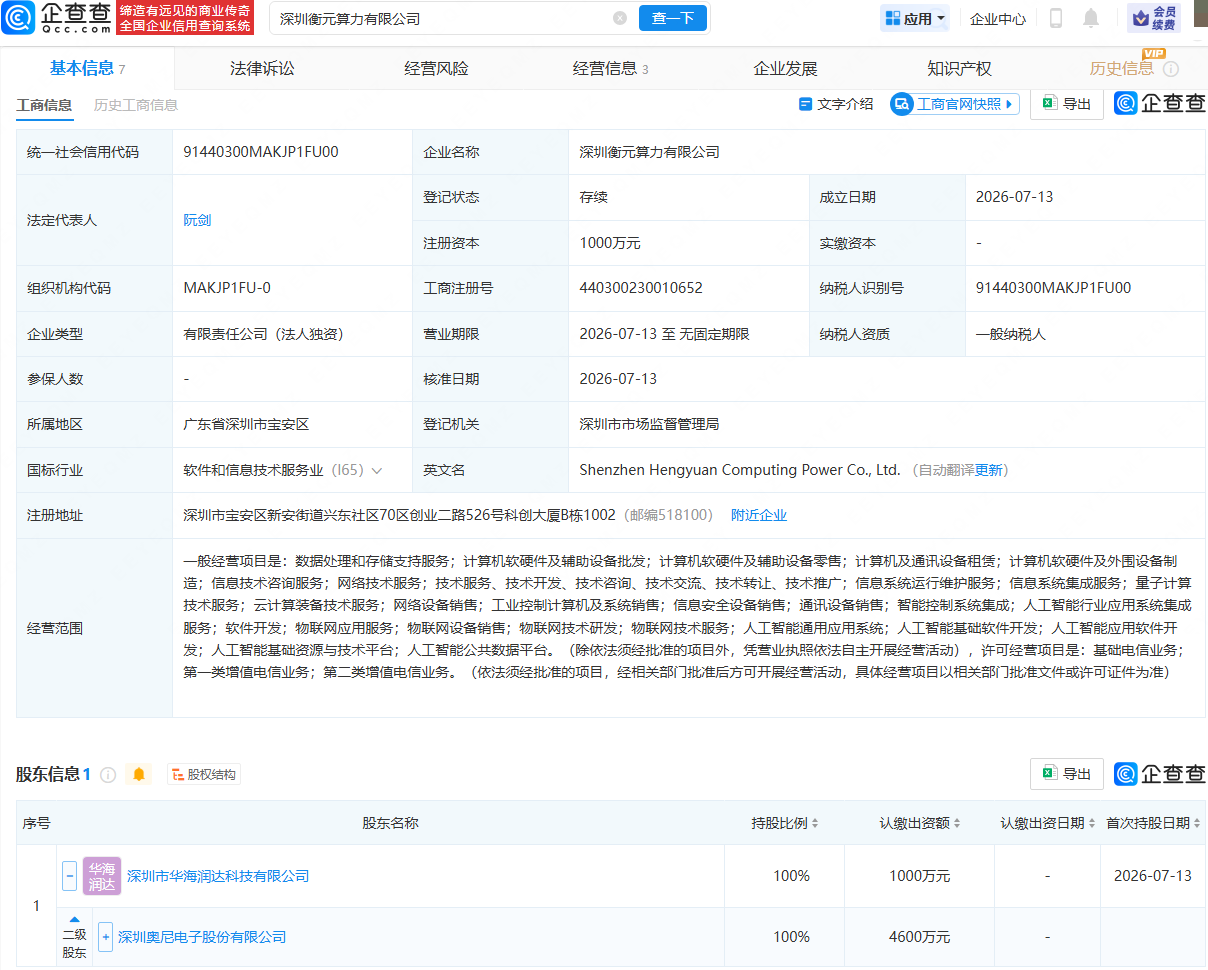Collapse 二级股东 with the up arrow

click(75, 918)
